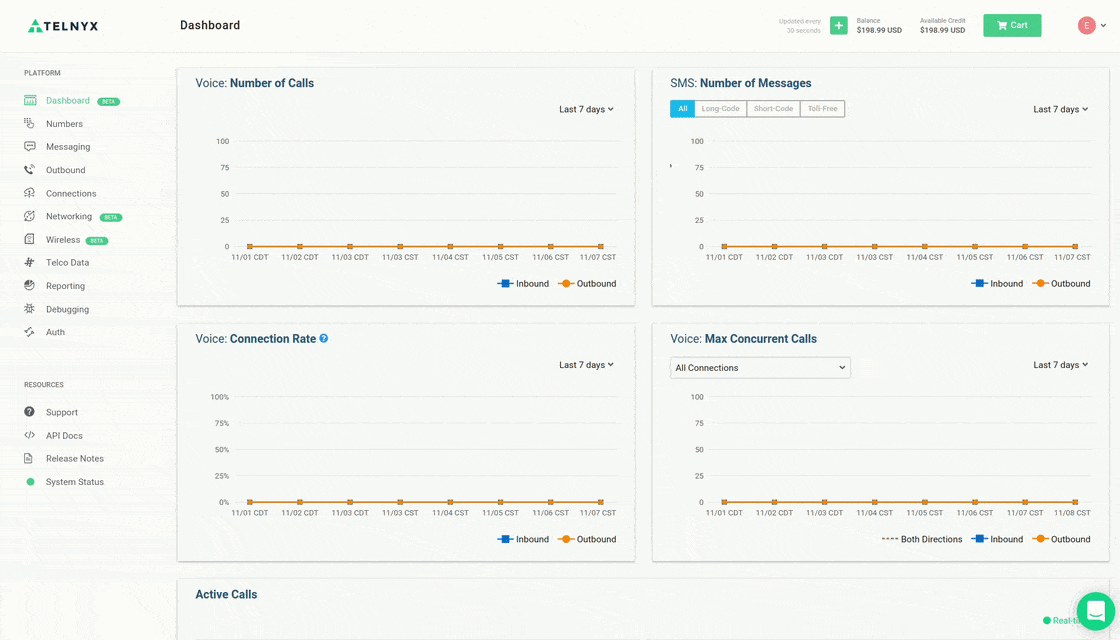This screenshot has height=640, width=1120.
Task: Open the chat widget bubble
Action: 1096,611
